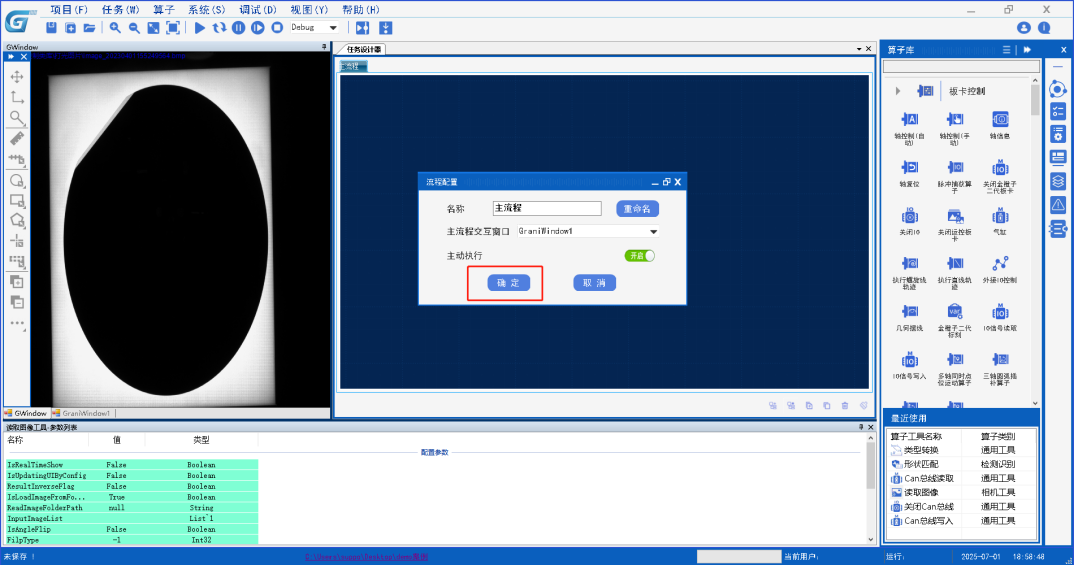
Task: Click the 取消 button in the dialog
Action: pyautogui.click(x=595, y=283)
